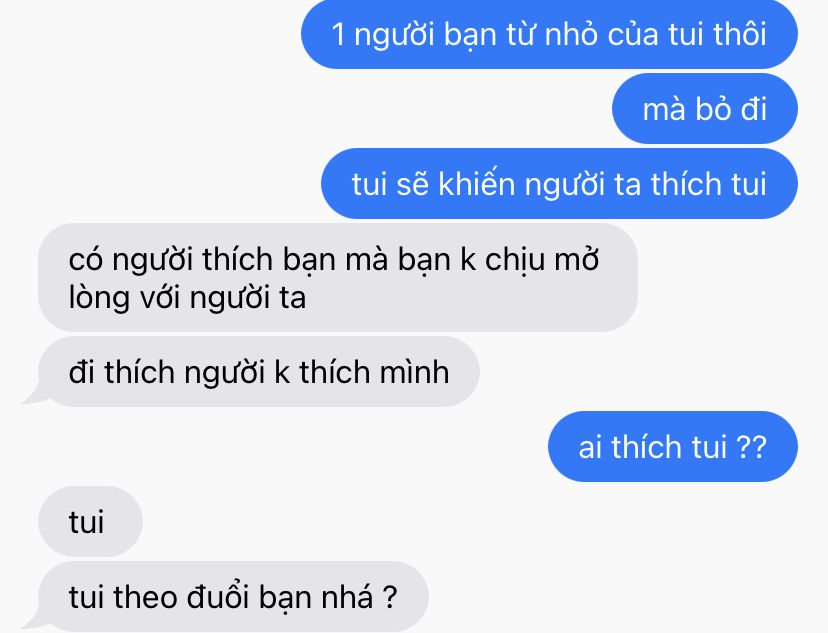
Task: Click the number "1" starting the first blue message
Action: tap(338, 34)
